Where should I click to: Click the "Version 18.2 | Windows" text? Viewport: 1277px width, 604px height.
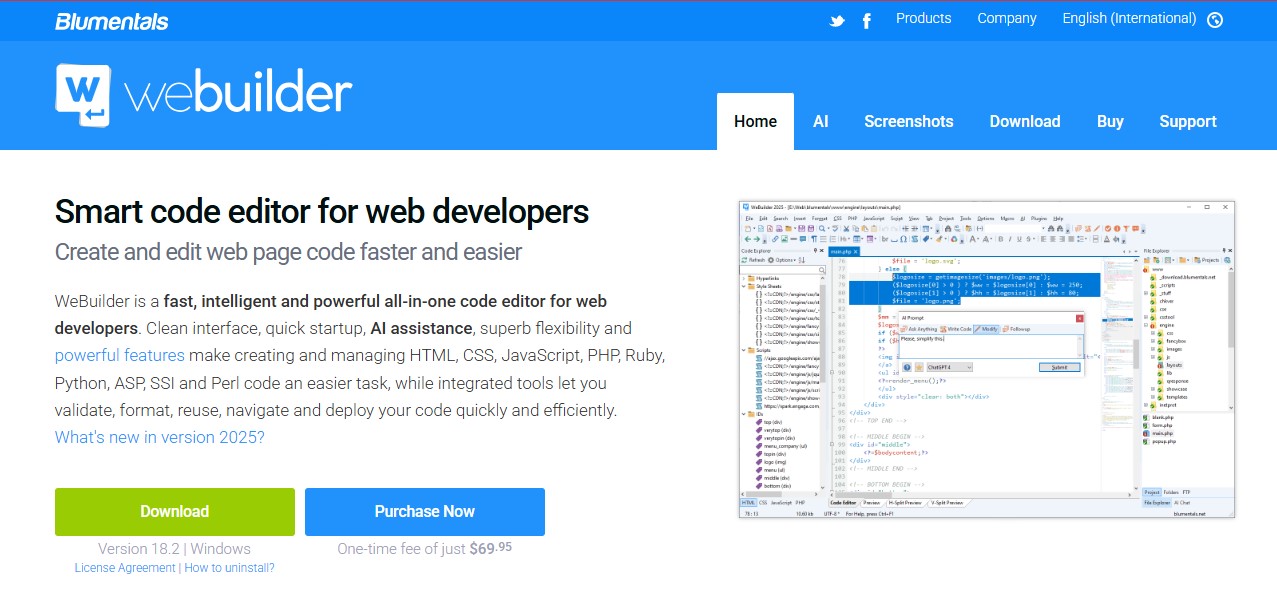tap(174, 549)
